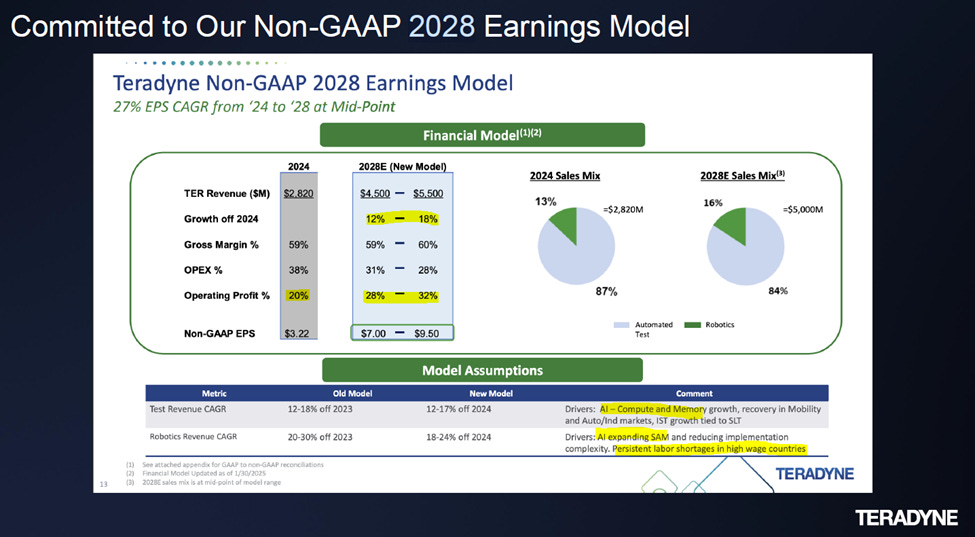Click the 'Committed to Our Non-GAAP 2028 Earnings Model' title

tap(351, 27)
